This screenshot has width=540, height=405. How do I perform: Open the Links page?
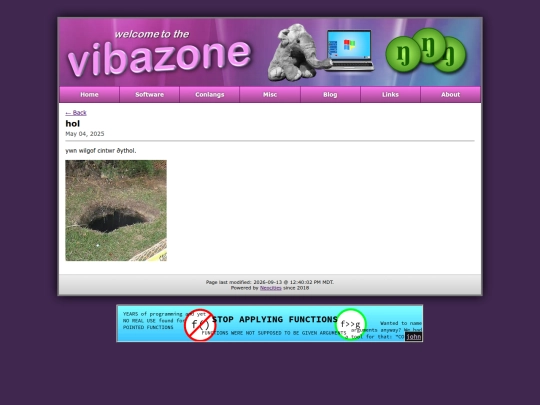tap(390, 94)
